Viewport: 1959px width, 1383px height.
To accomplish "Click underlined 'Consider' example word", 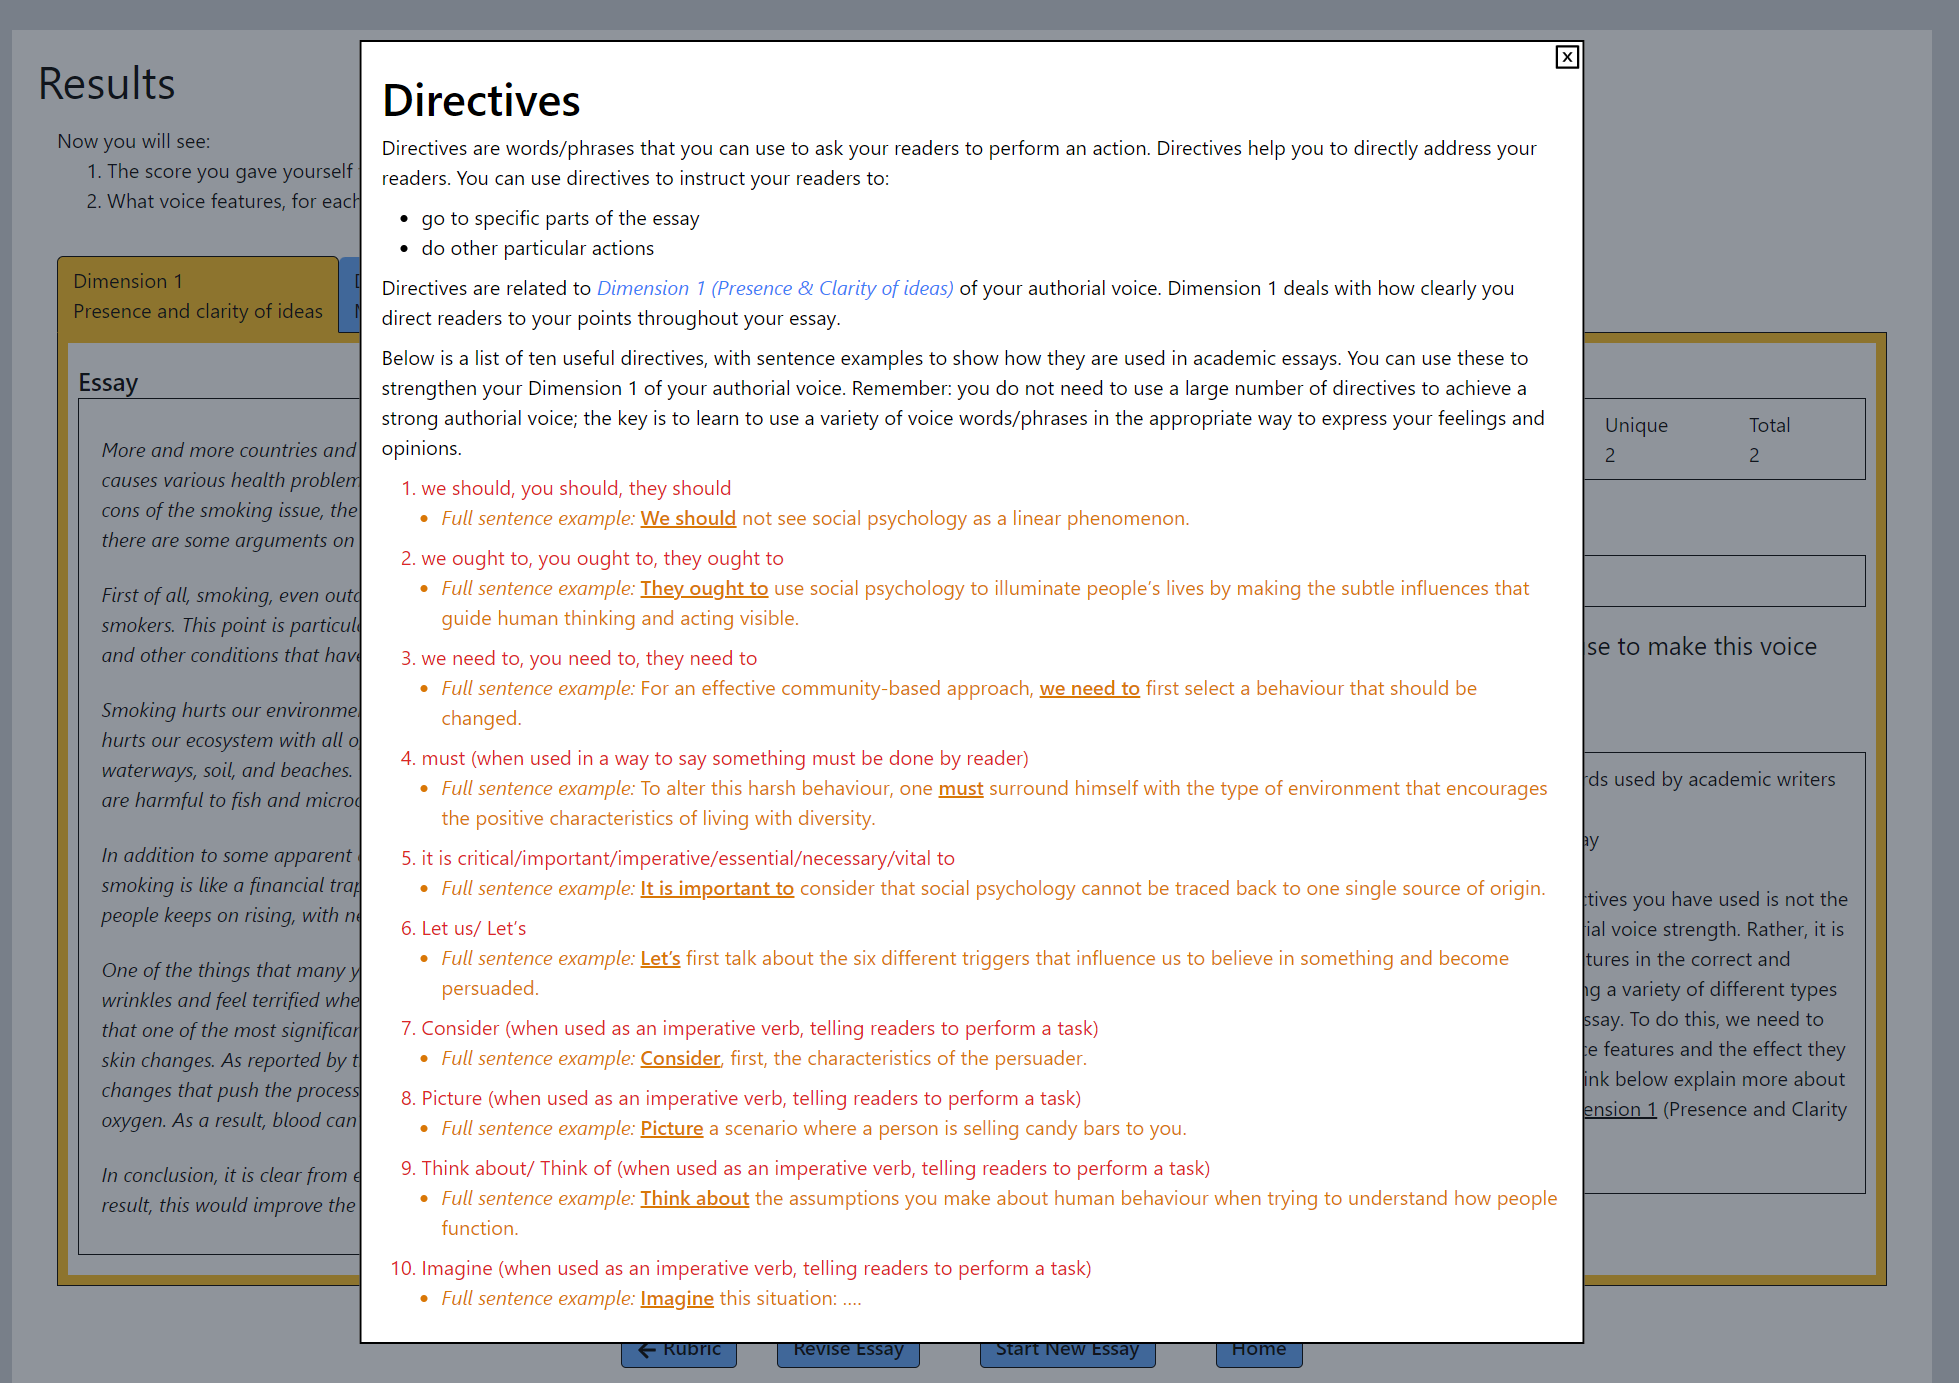I will pyautogui.click(x=680, y=1058).
